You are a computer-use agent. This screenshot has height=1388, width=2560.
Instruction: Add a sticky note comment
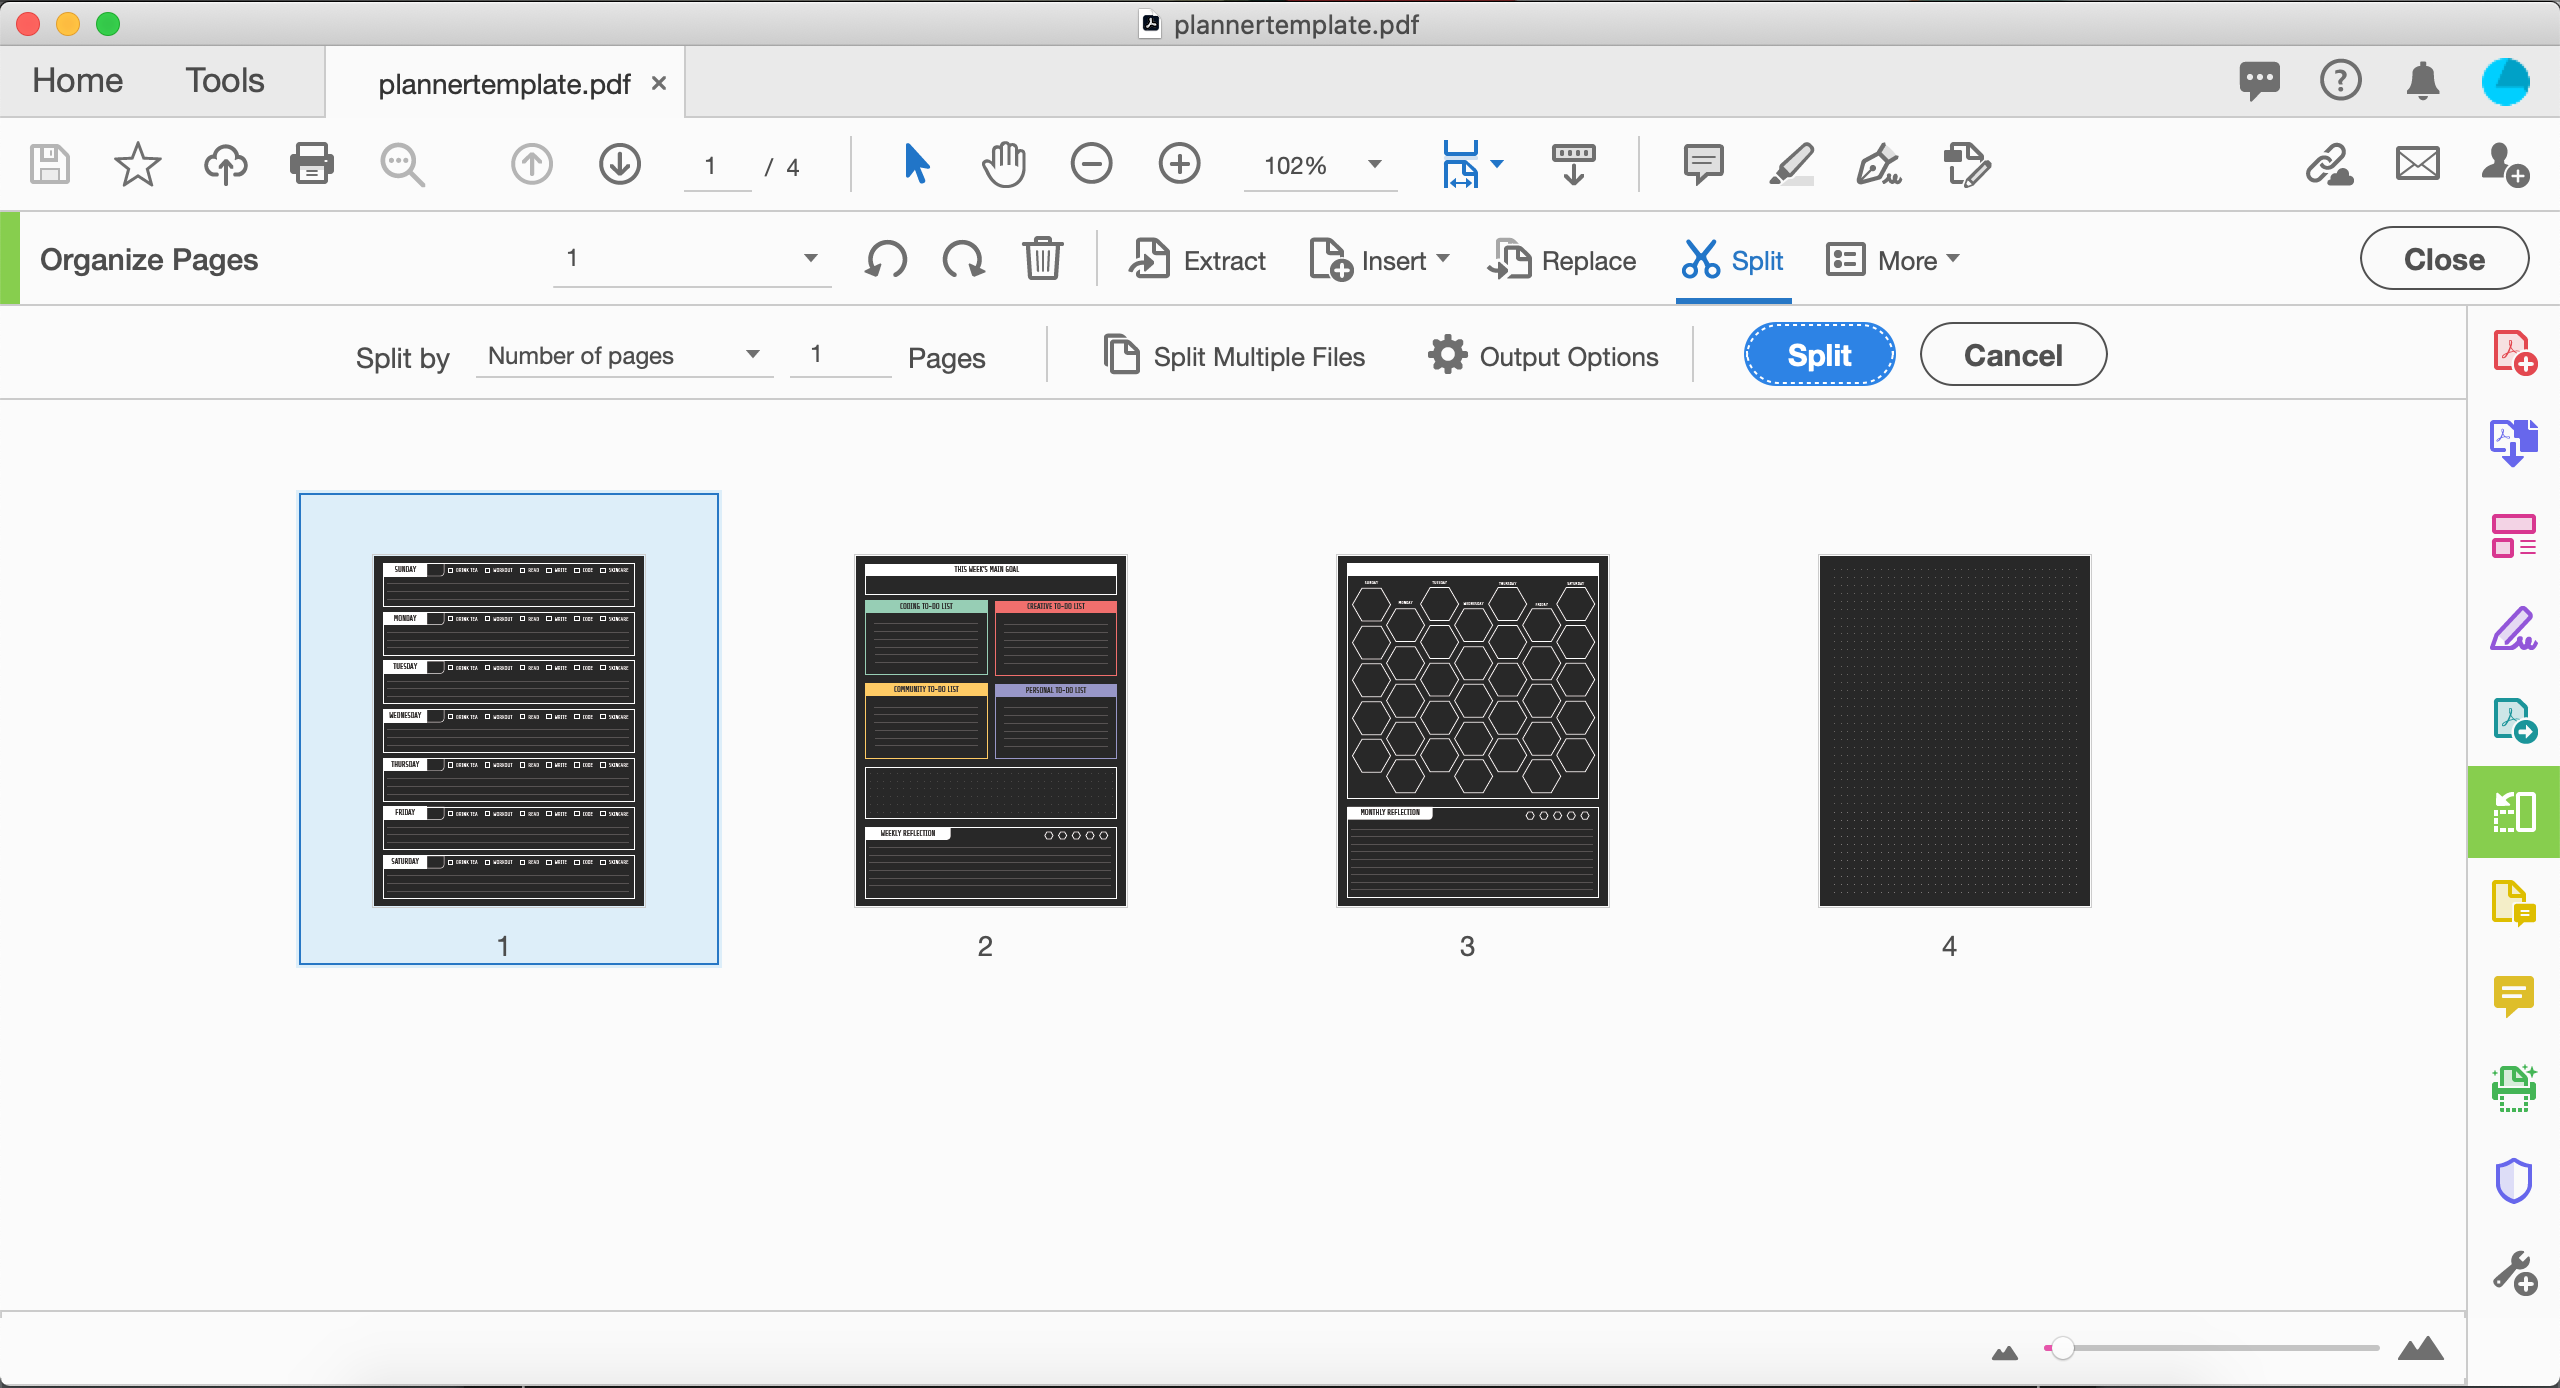click(1703, 164)
